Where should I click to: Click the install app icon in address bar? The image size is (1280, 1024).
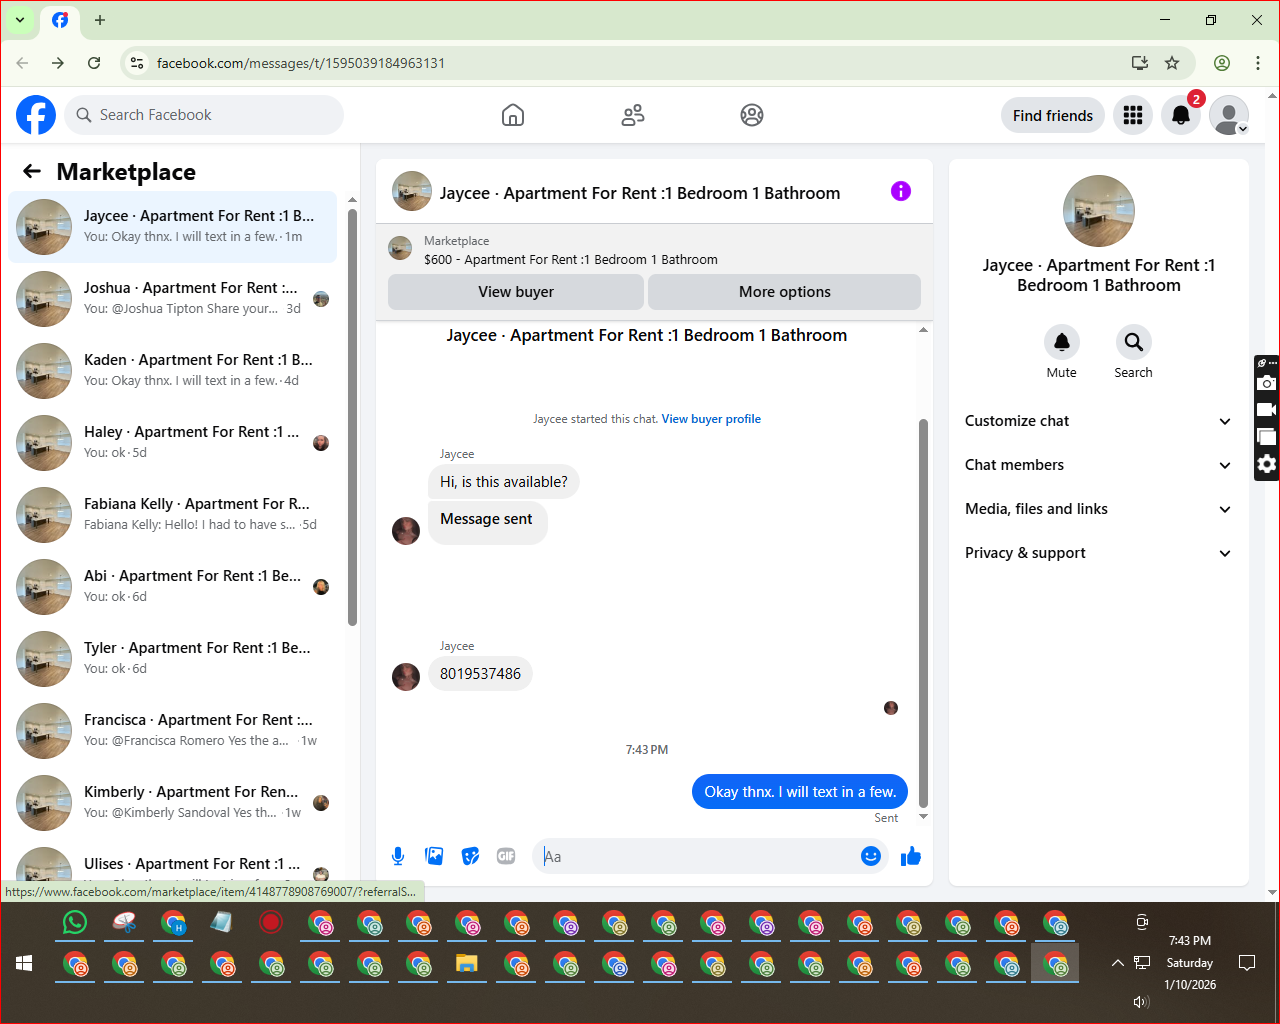click(1139, 63)
